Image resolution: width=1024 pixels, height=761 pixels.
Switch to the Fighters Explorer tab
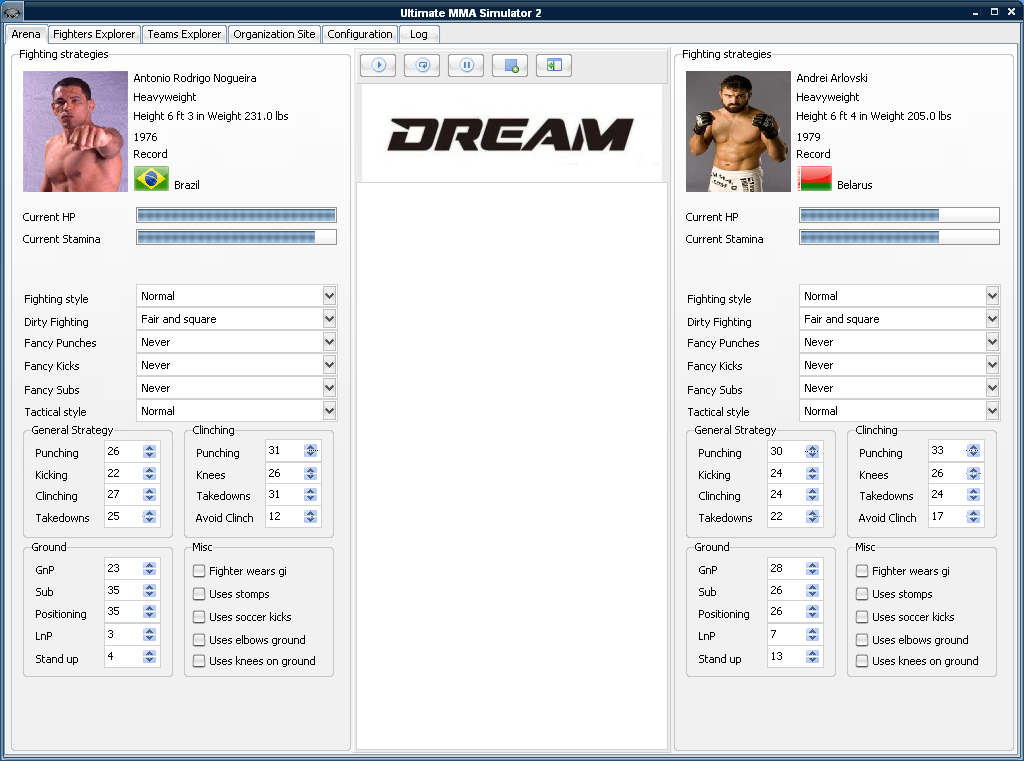click(x=94, y=34)
